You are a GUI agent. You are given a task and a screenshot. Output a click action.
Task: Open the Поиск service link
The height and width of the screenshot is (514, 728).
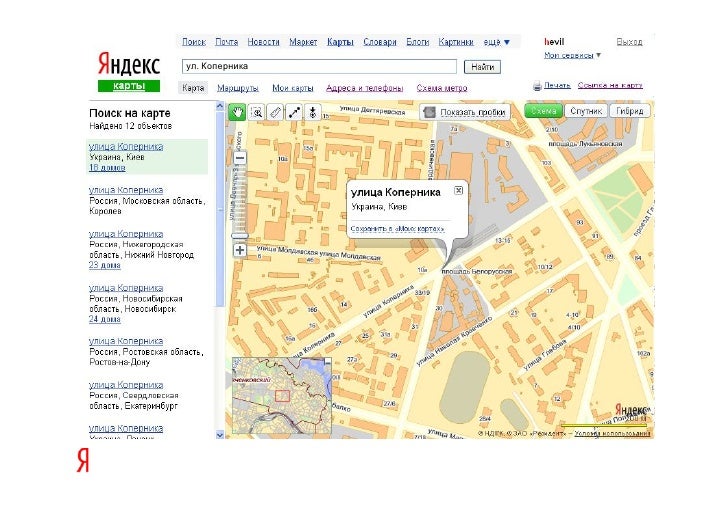[194, 42]
